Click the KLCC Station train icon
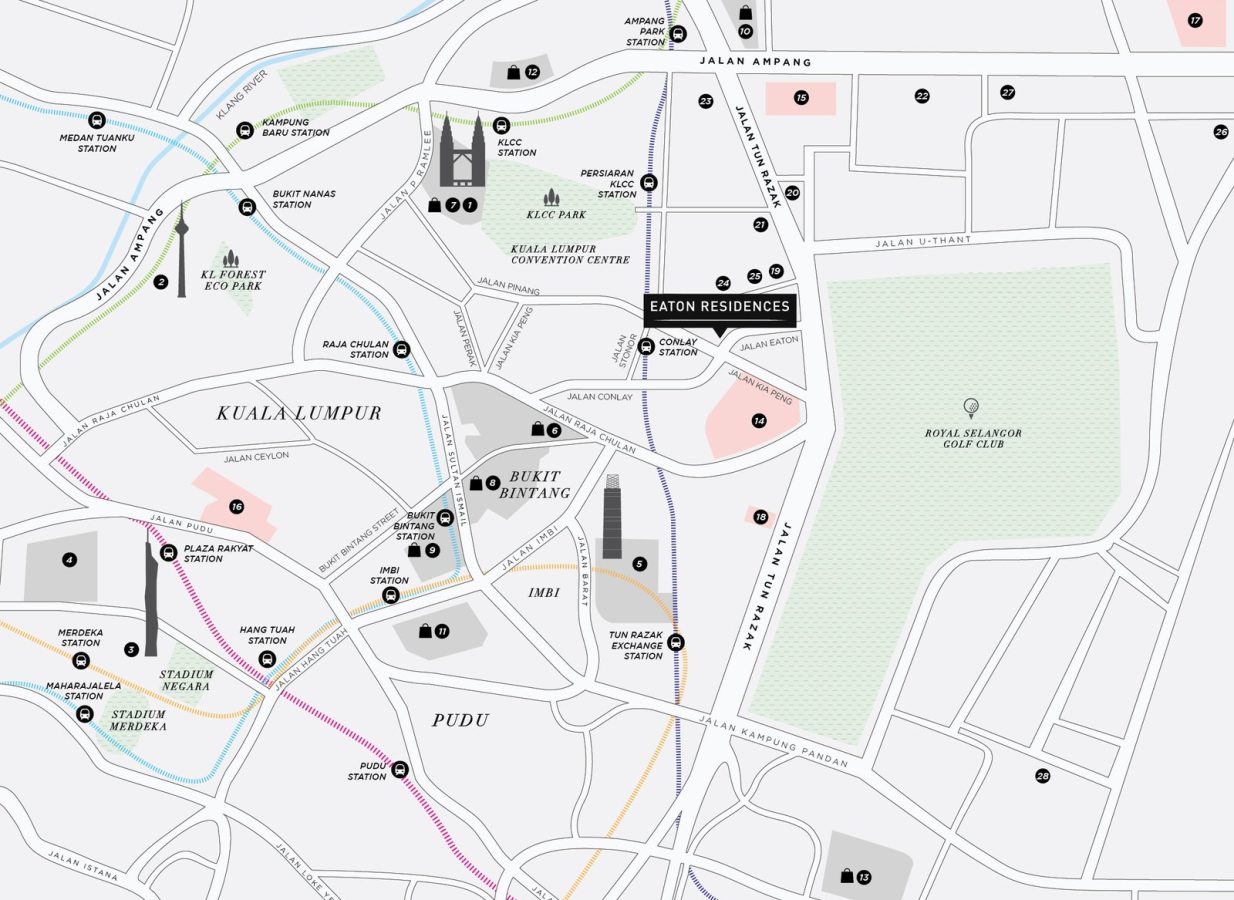The width and height of the screenshot is (1234, 900). pos(501,126)
